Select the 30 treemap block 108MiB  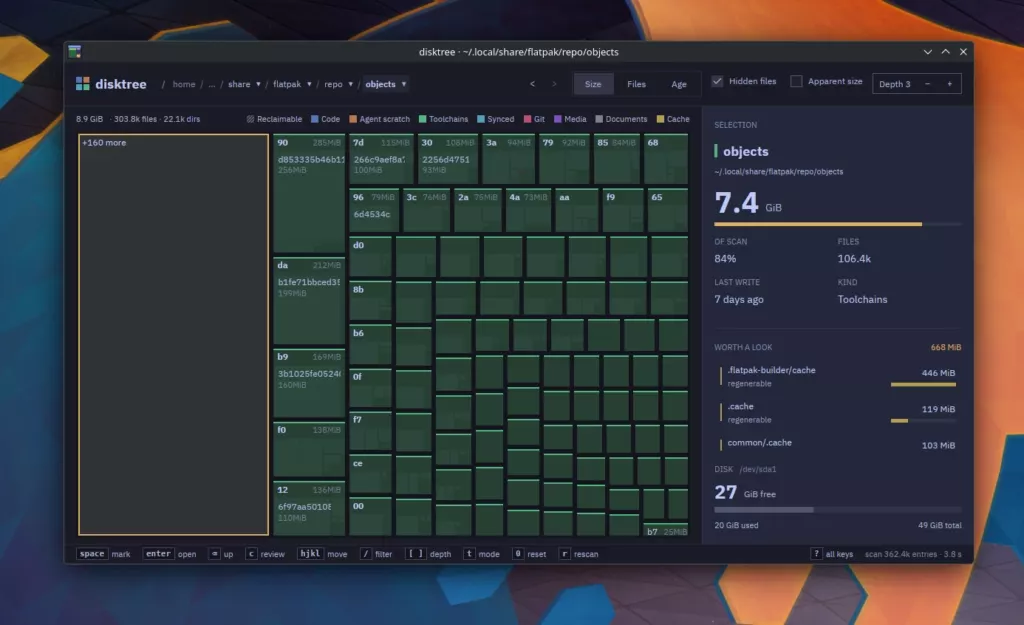[448, 159]
